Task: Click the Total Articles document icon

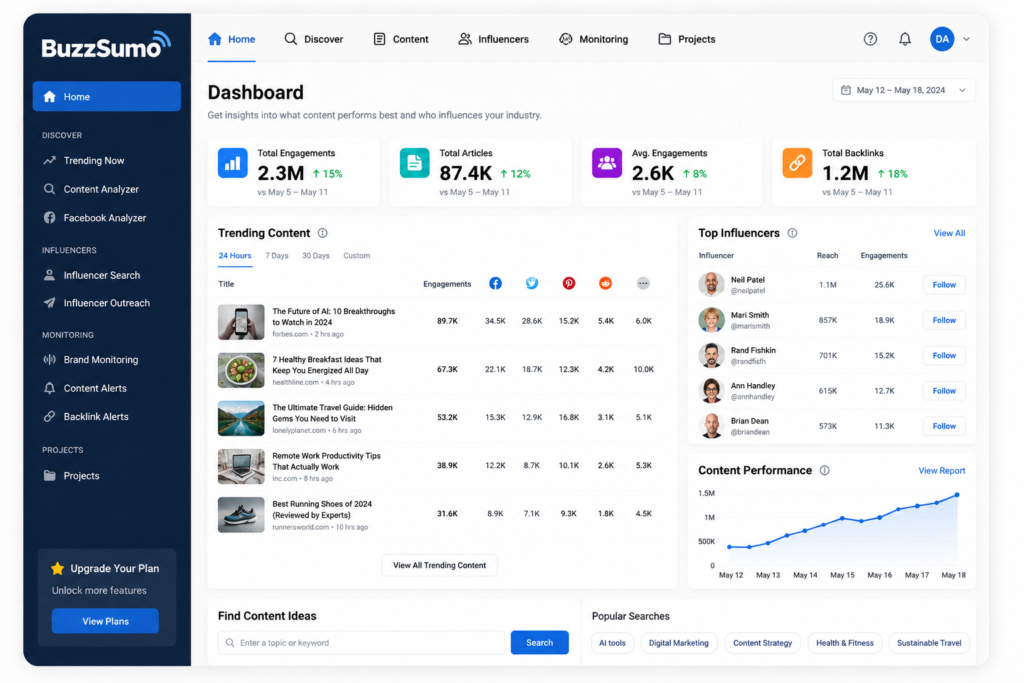Action: pos(415,163)
